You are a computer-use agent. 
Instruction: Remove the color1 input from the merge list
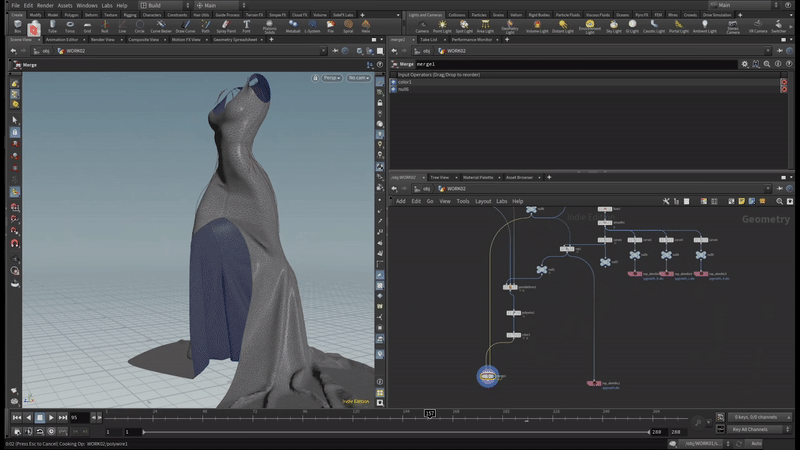click(x=783, y=82)
